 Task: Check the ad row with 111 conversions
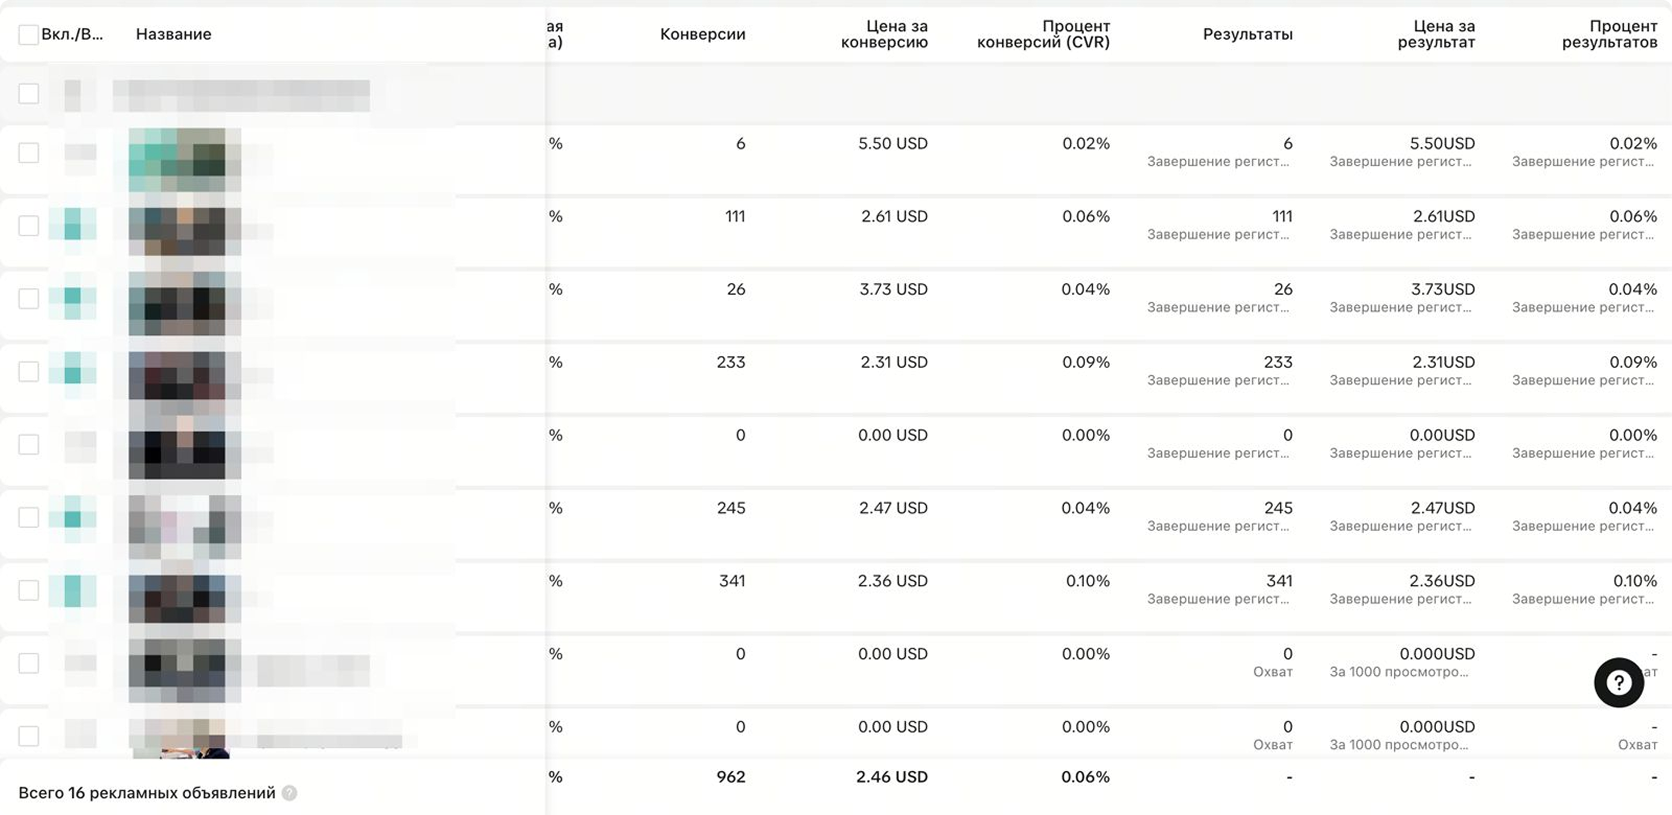point(28,226)
